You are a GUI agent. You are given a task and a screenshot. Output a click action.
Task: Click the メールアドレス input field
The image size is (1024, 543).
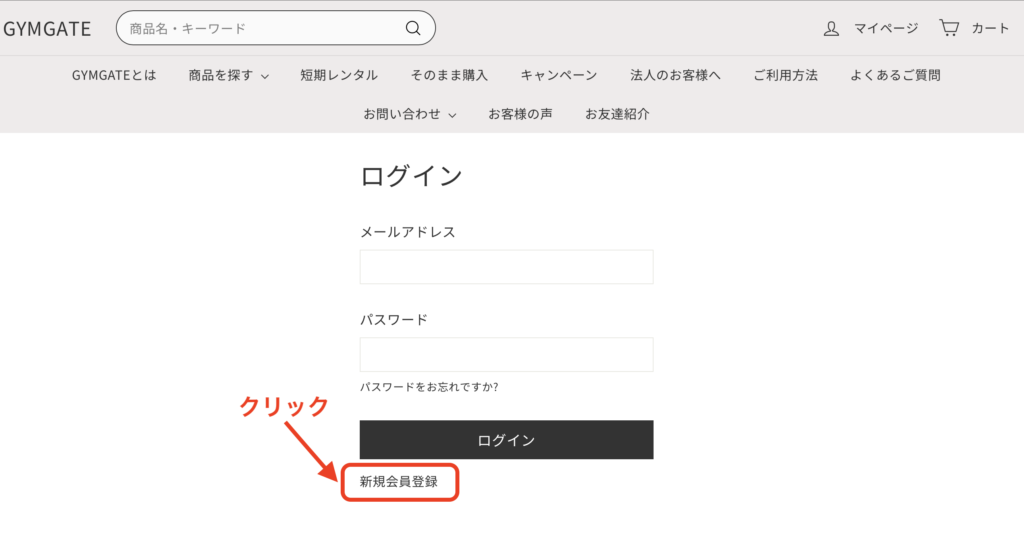pos(506,267)
